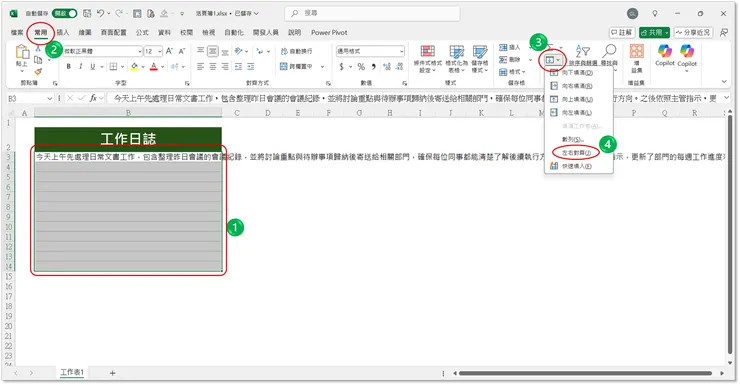The width and height of the screenshot is (740, 385).
Task: Apply Bold formatting with the B icon
Action: point(69,67)
